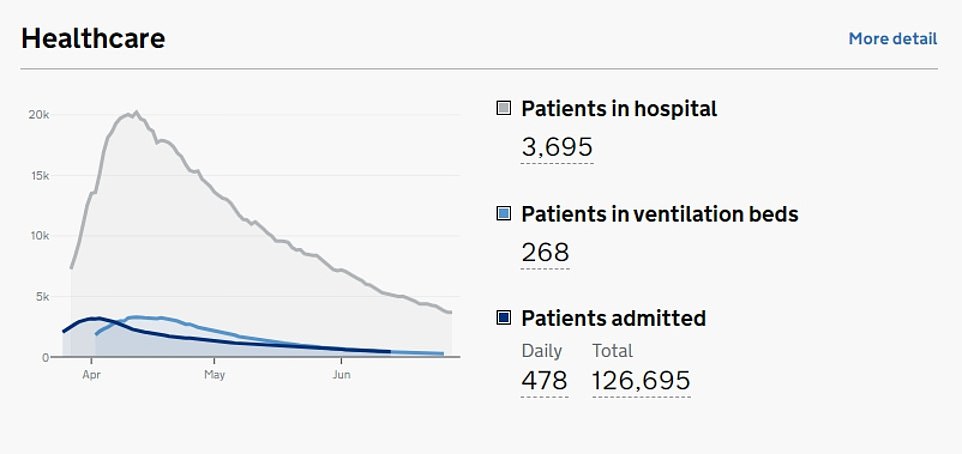Click the Patients in ventilation beds label
Image resolution: width=962 pixels, height=454 pixels.
tap(659, 213)
